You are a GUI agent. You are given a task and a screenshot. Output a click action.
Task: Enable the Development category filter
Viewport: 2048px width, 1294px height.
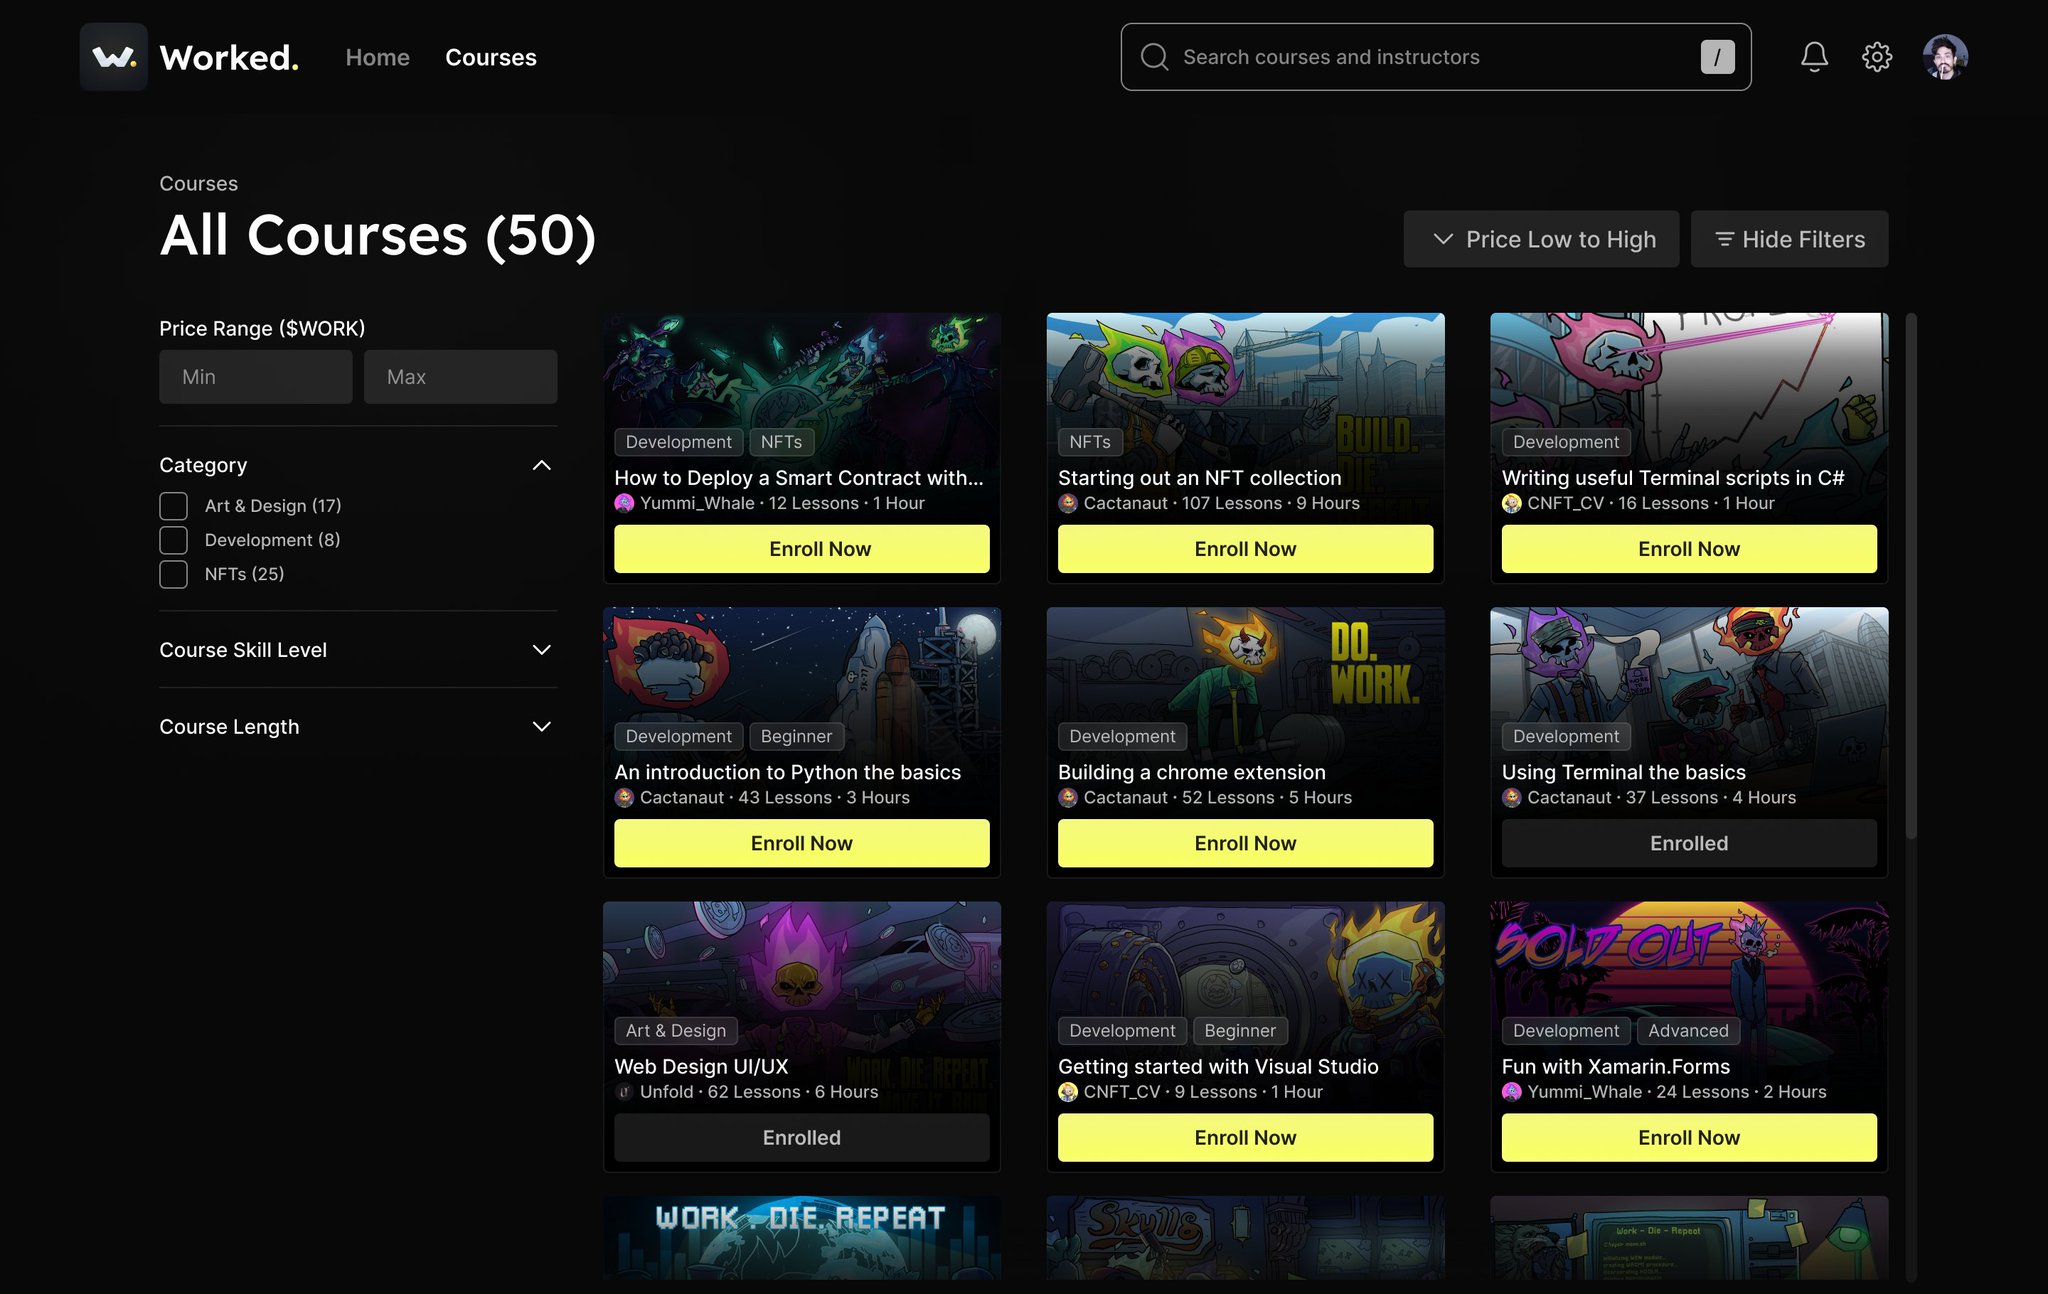[x=173, y=540]
